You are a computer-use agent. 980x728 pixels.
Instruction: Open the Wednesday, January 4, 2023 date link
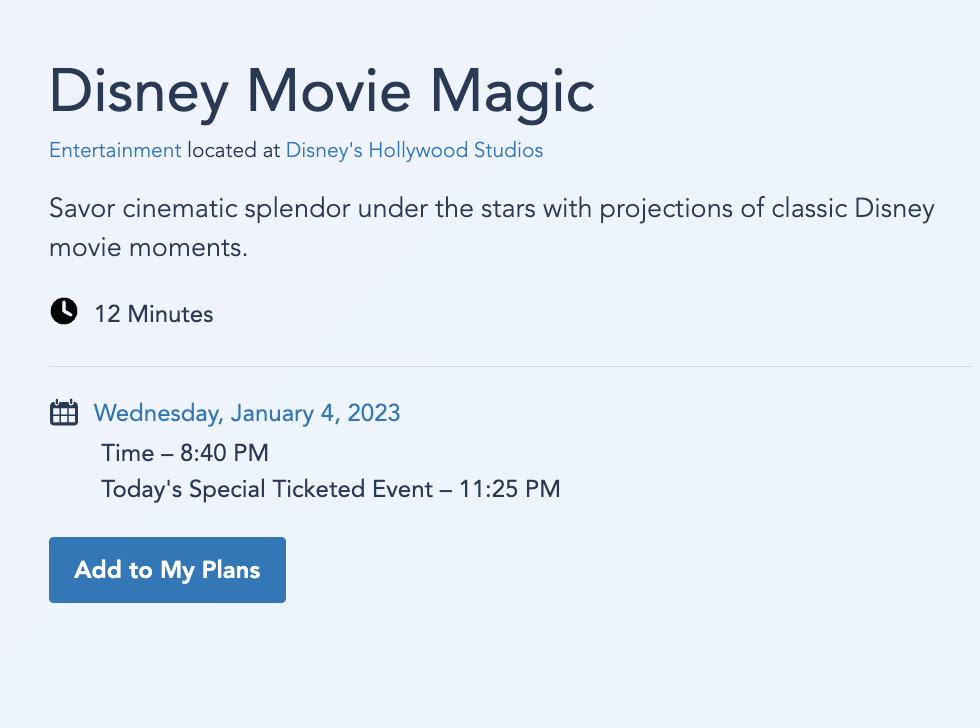click(247, 413)
